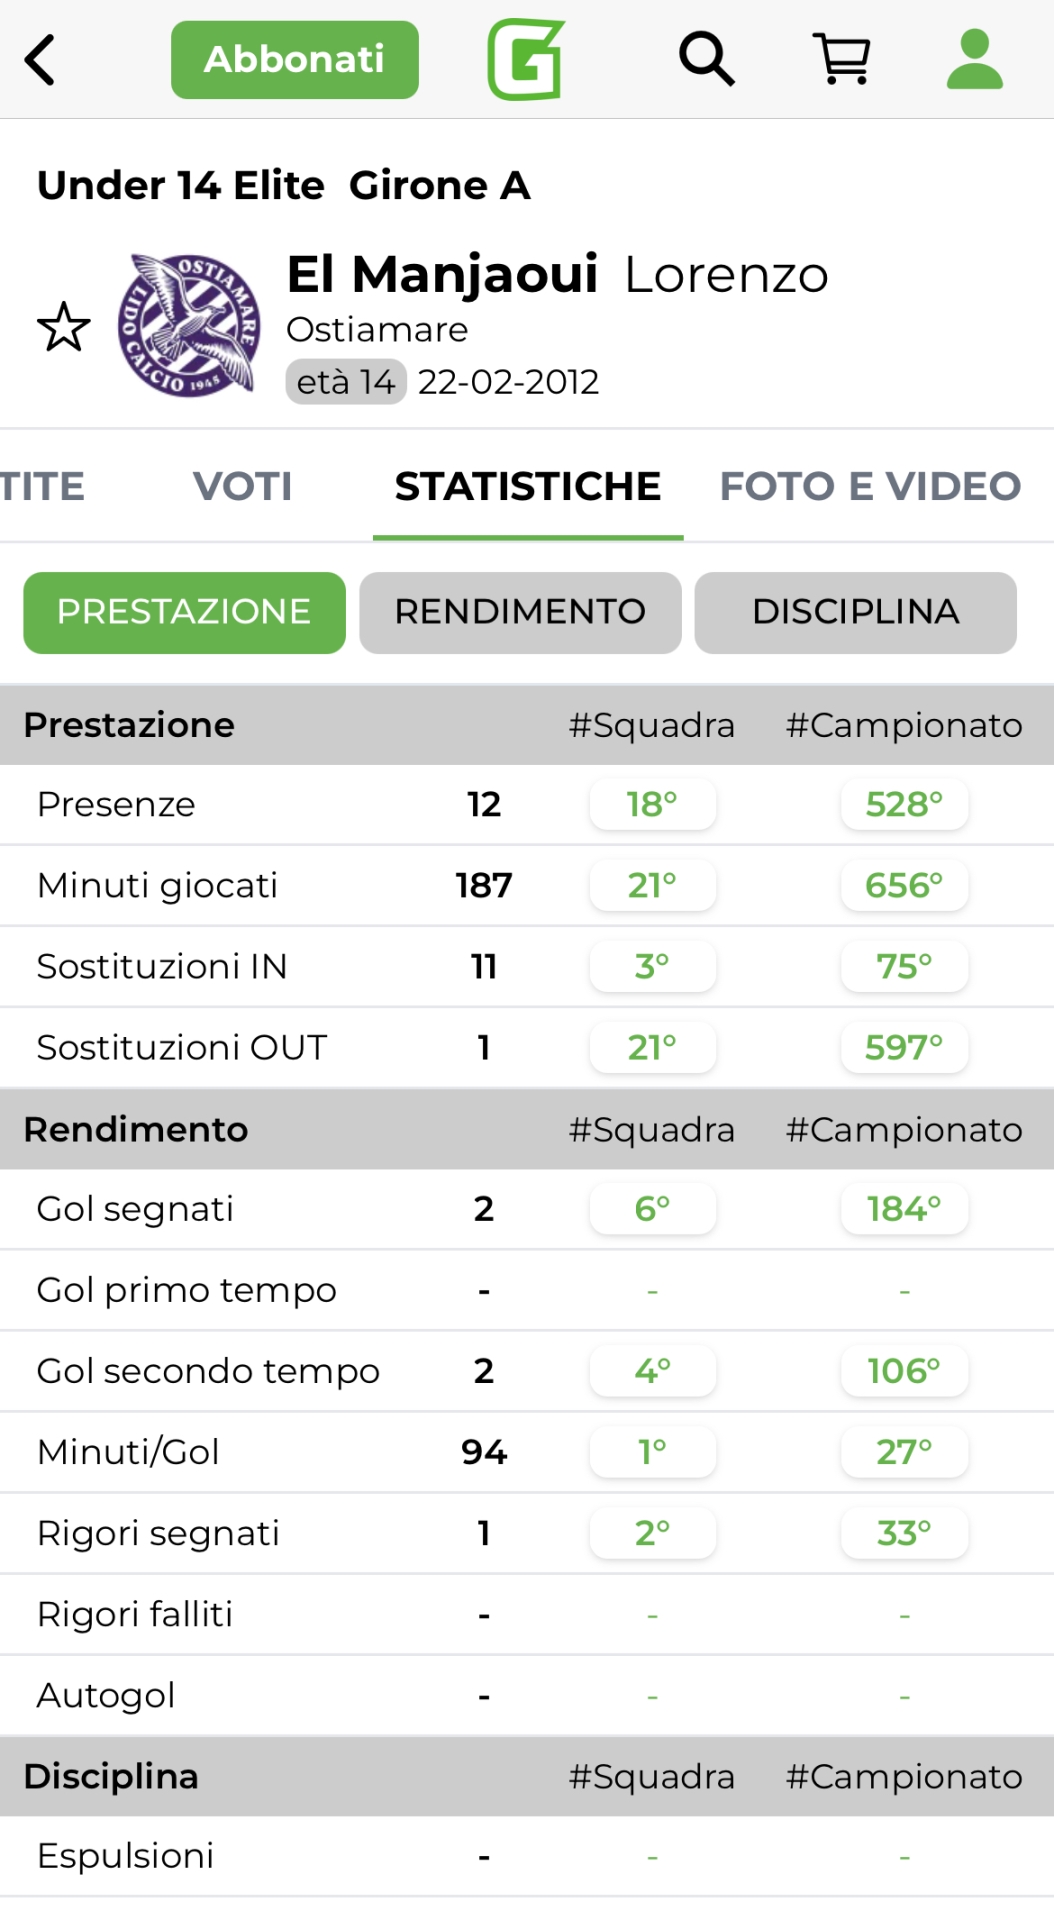
Task: Select the STATISTICHE tab
Action: [528, 487]
